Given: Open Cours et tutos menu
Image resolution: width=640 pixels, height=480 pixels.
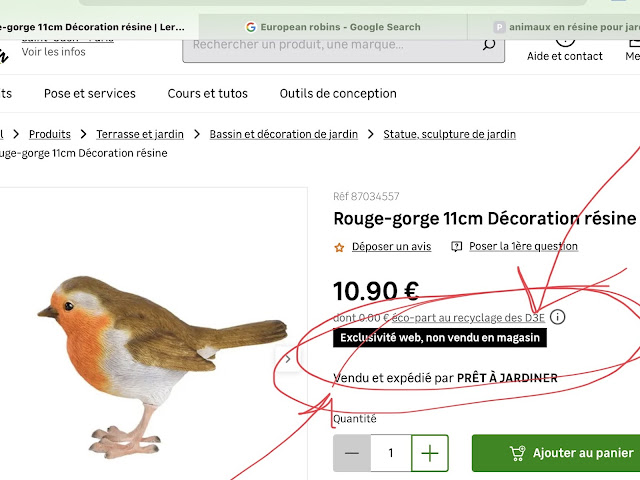Looking at the screenshot, I should (x=208, y=93).
